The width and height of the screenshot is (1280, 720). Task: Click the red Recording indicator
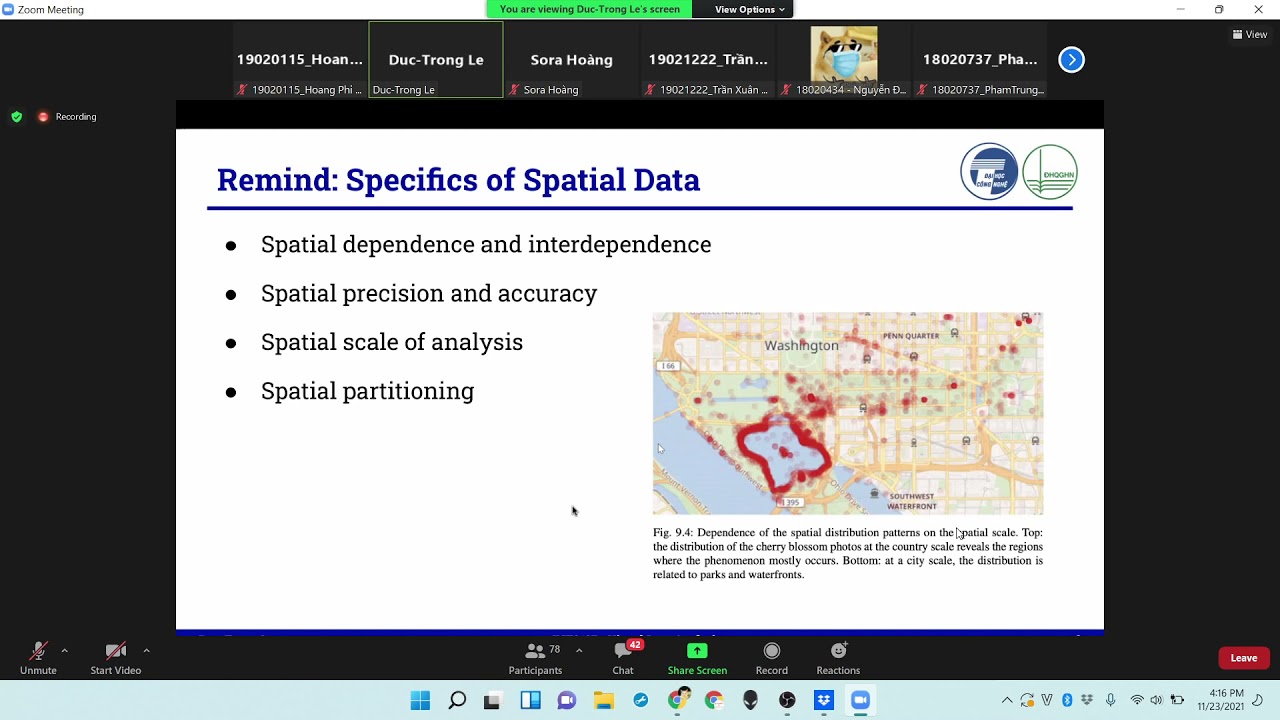[x=67, y=117]
